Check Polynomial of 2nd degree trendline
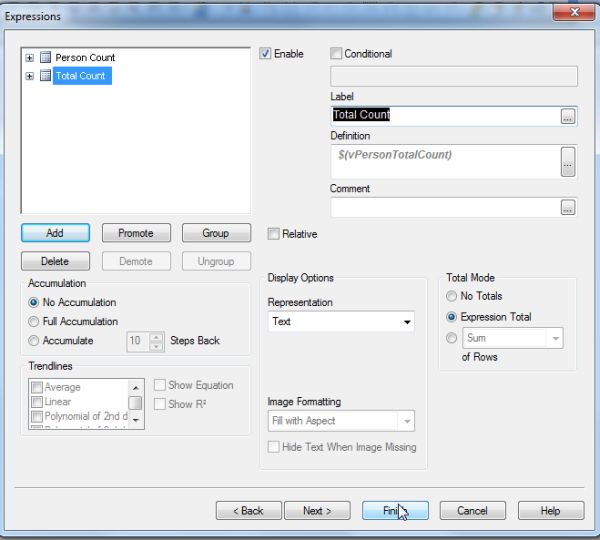The width and height of the screenshot is (600, 540). pyautogui.click(x=37, y=416)
